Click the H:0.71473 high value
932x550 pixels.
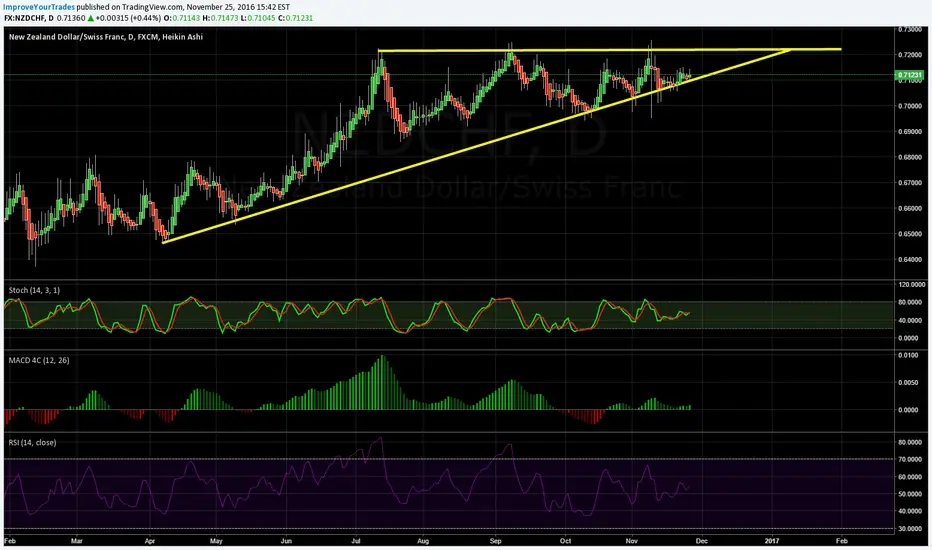tap(221, 18)
